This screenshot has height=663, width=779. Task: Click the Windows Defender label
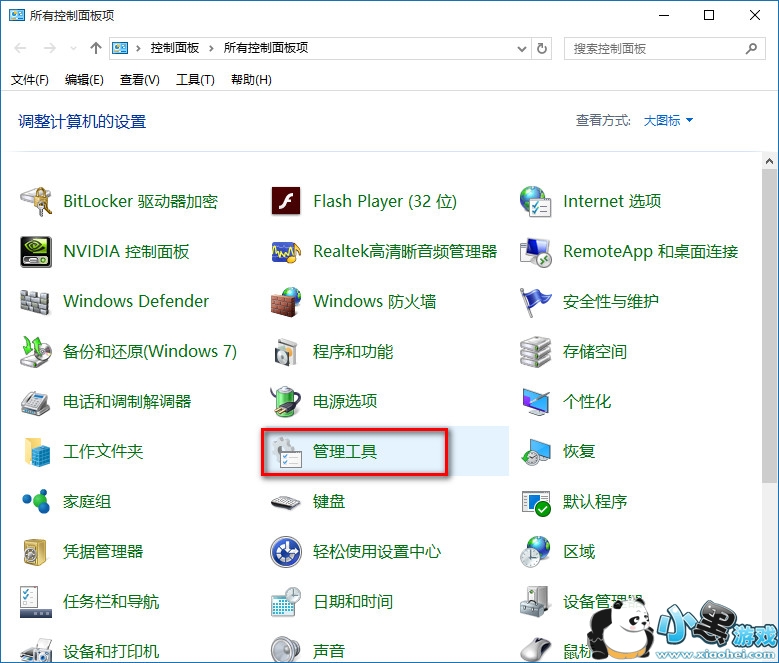tap(136, 301)
